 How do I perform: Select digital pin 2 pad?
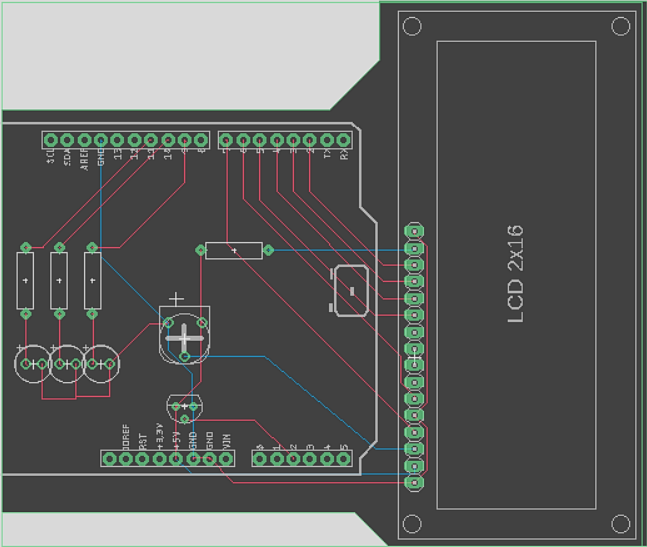310,140
